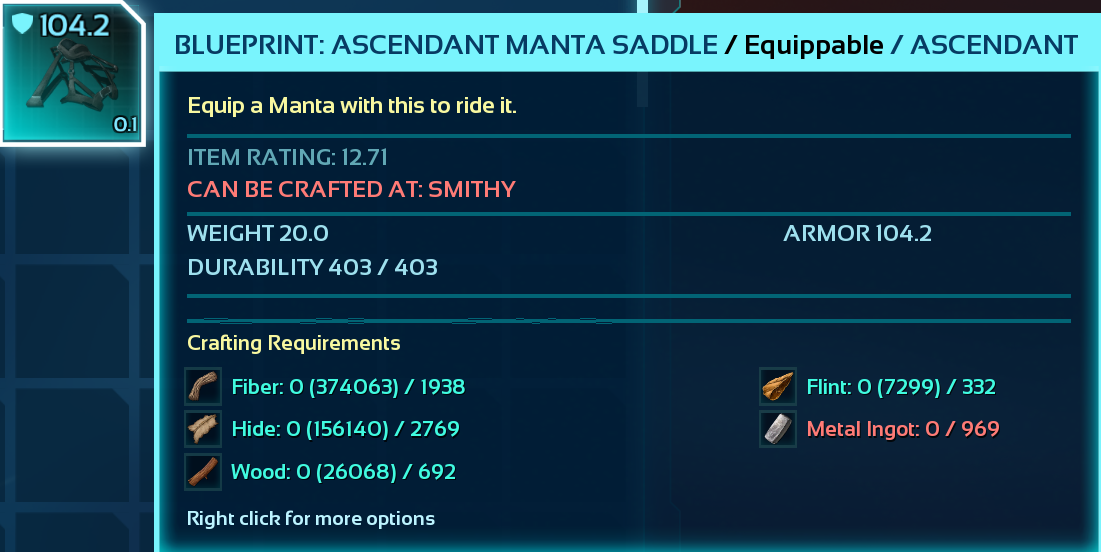Click the 0.1 quantity label on slot

tap(125, 125)
